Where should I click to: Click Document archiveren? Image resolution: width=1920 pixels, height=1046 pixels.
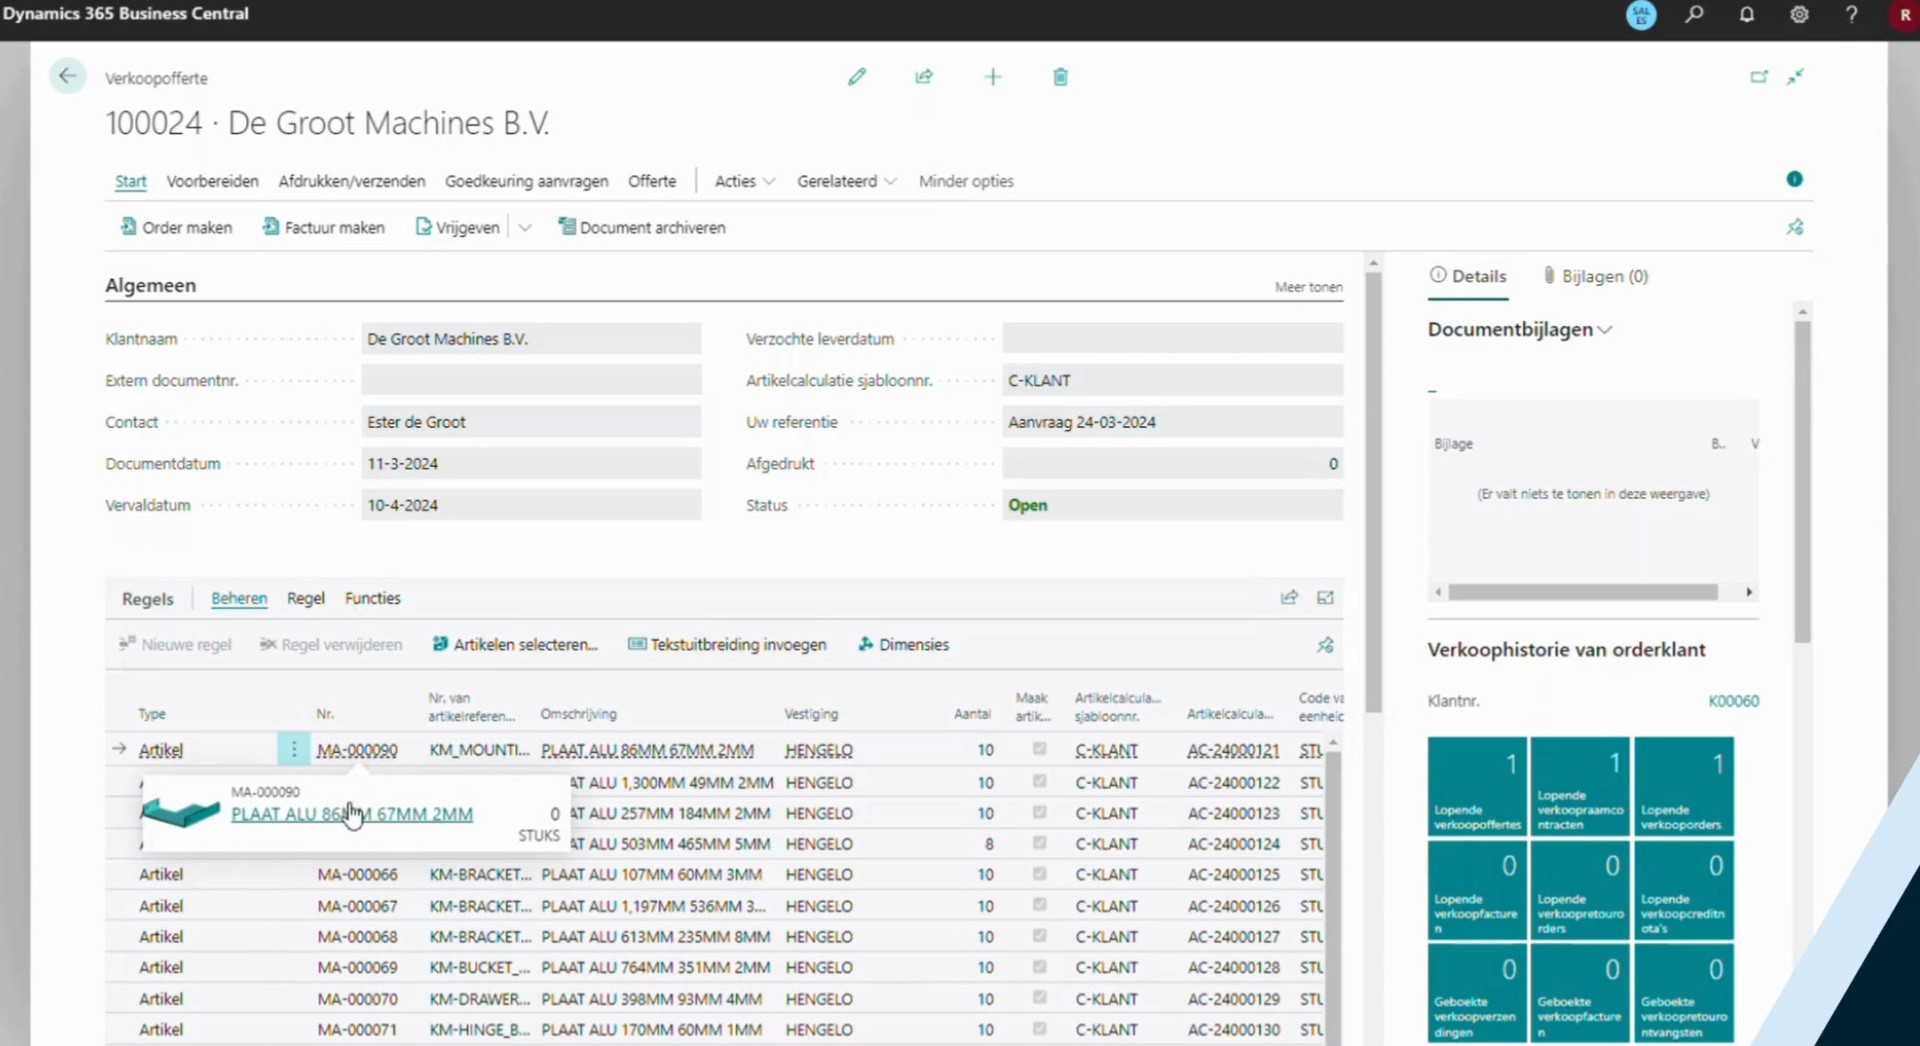[x=642, y=228]
